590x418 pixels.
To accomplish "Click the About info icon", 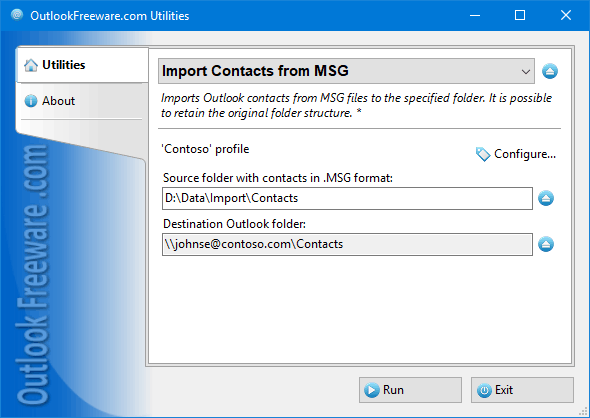I will point(31,101).
